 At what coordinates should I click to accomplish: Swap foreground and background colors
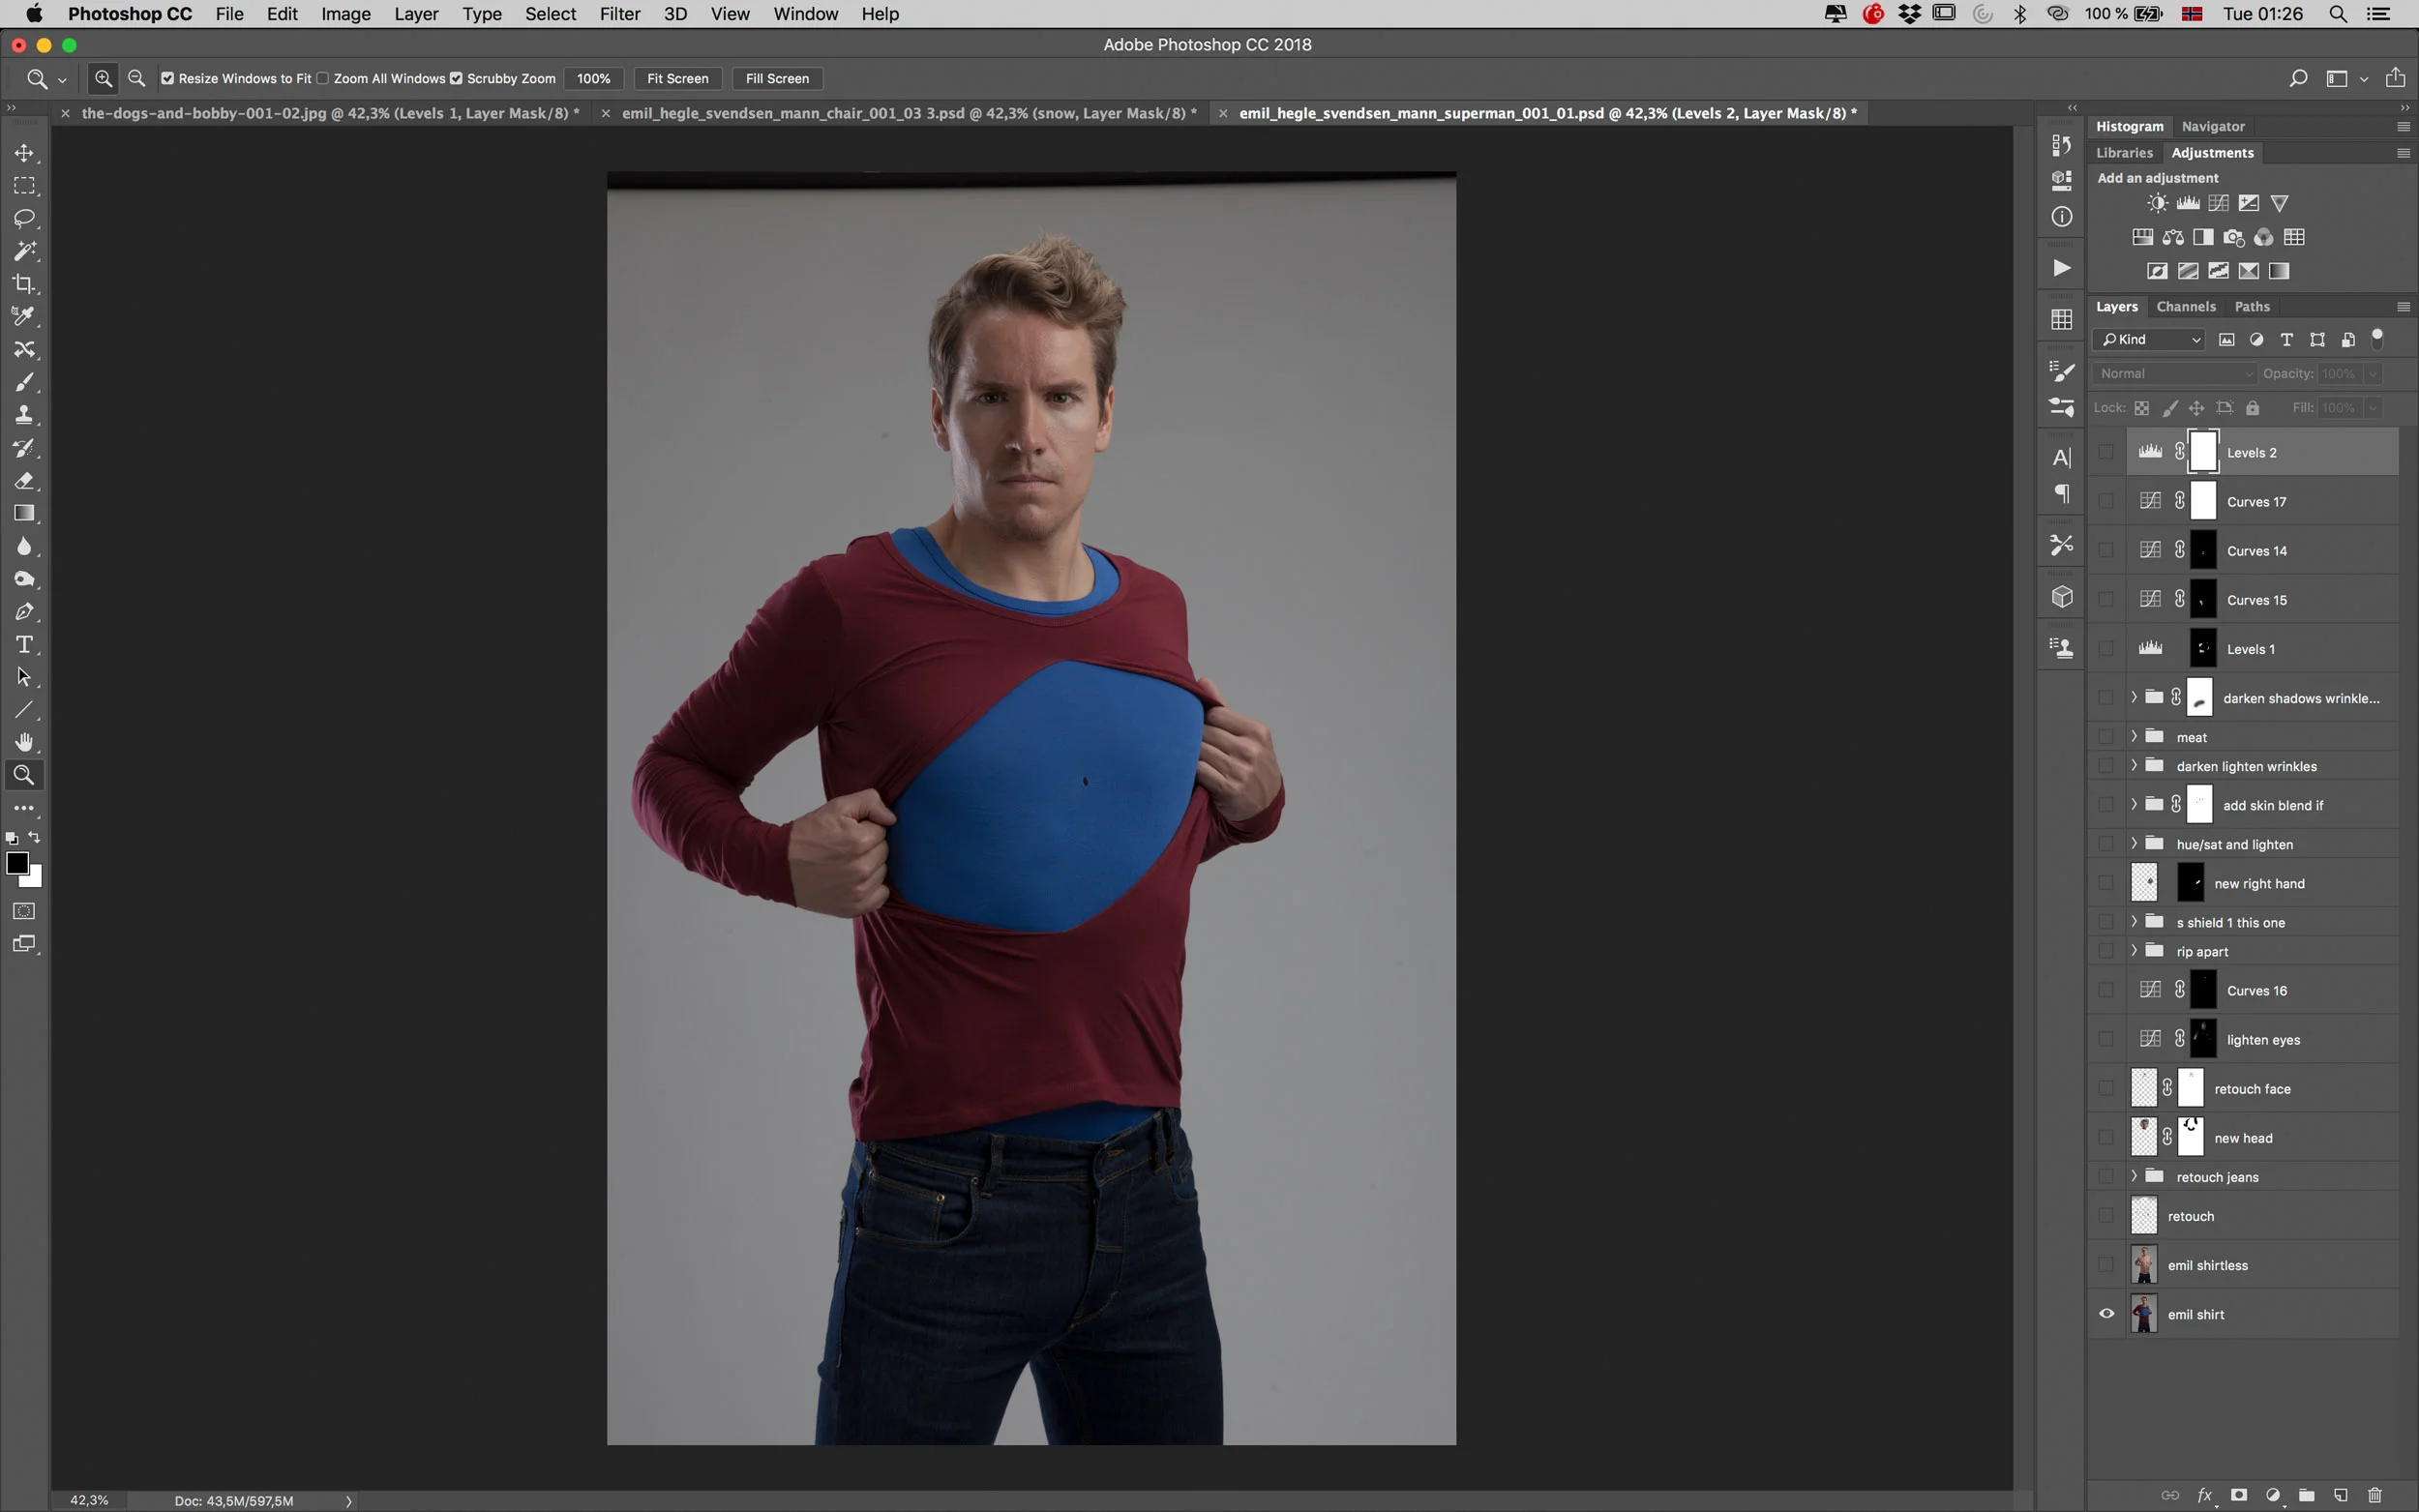pyautogui.click(x=35, y=838)
